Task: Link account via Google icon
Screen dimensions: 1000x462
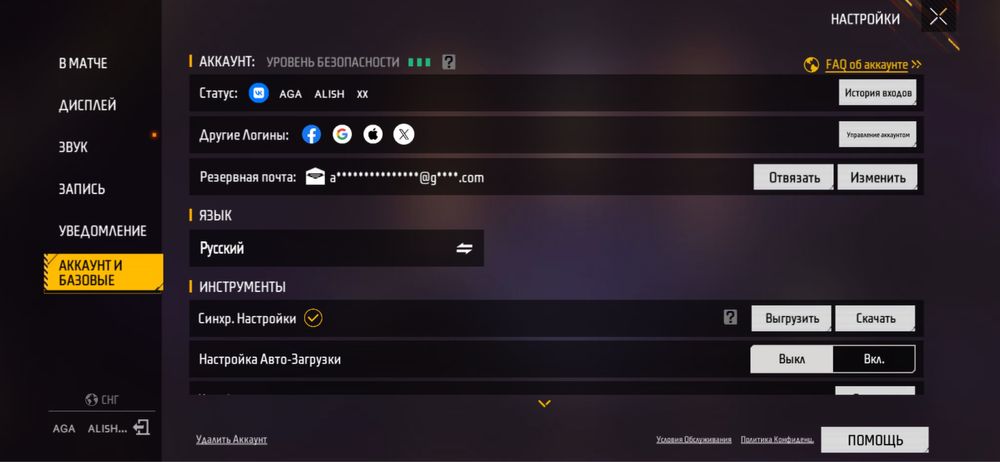Action: tap(342, 135)
